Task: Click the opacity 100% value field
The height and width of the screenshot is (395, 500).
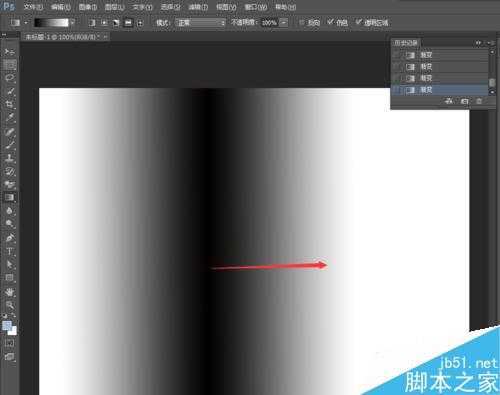Action: [x=269, y=23]
